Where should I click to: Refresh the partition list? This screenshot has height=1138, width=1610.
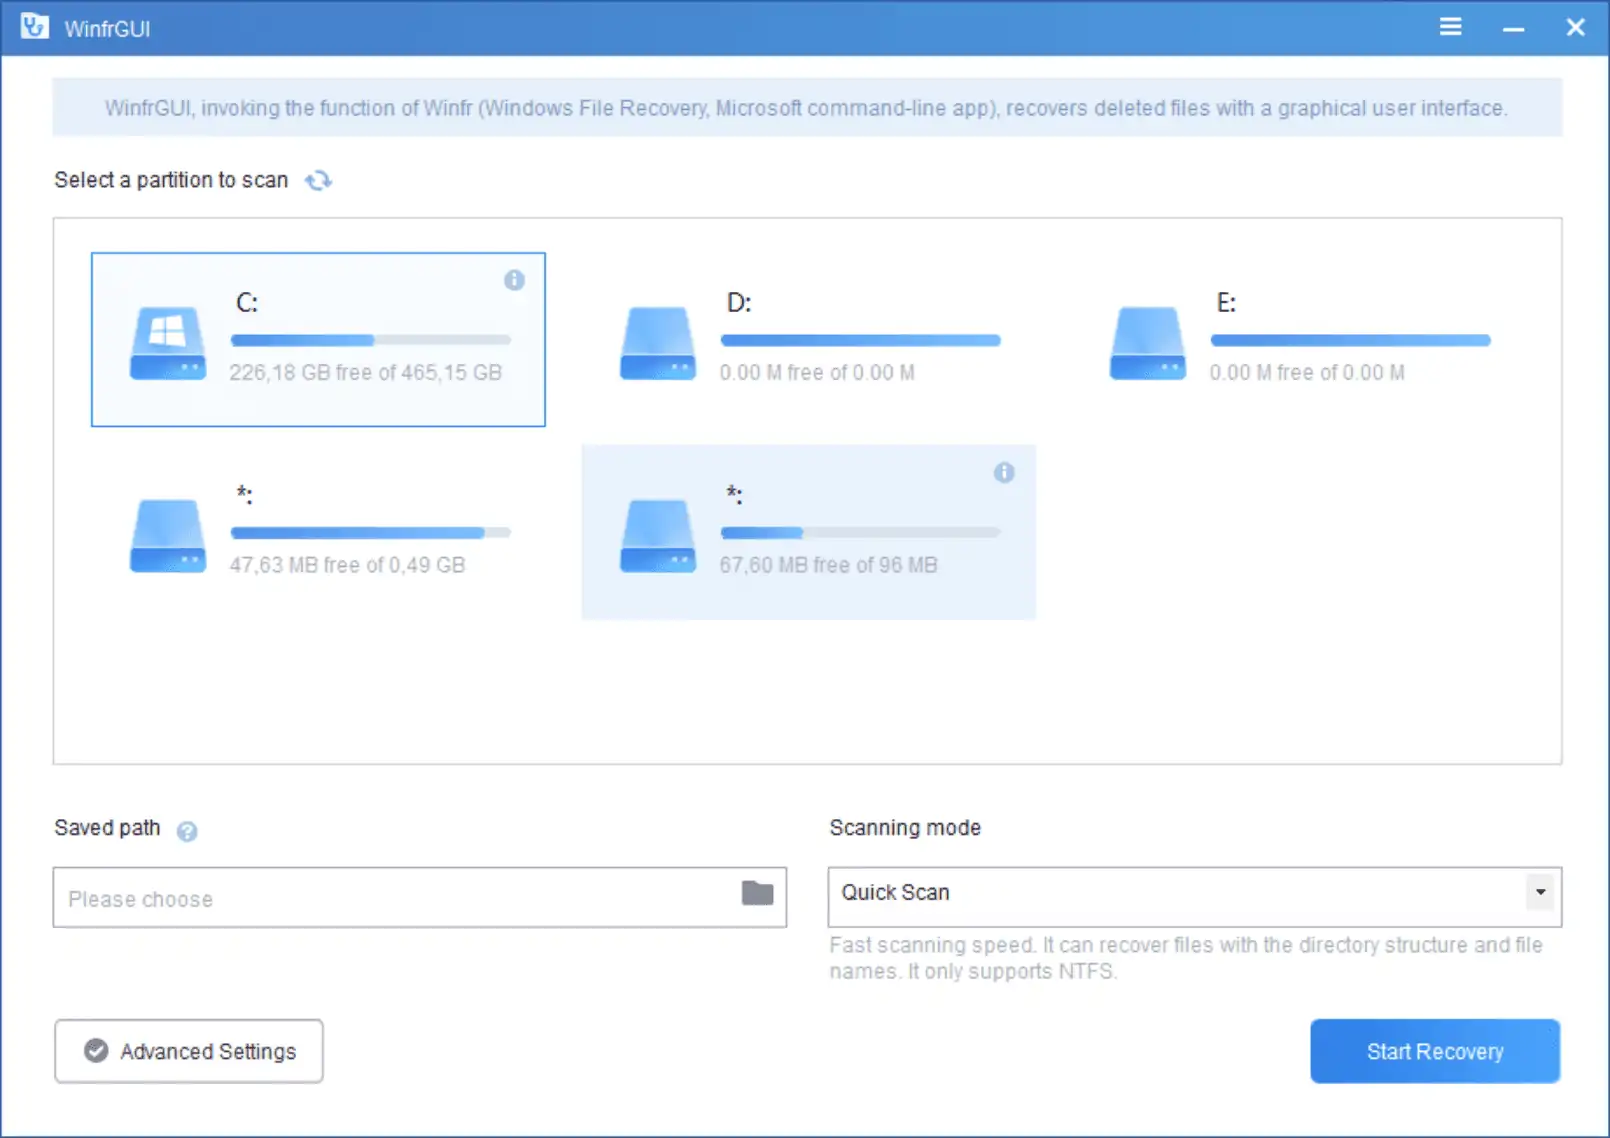[x=318, y=180]
